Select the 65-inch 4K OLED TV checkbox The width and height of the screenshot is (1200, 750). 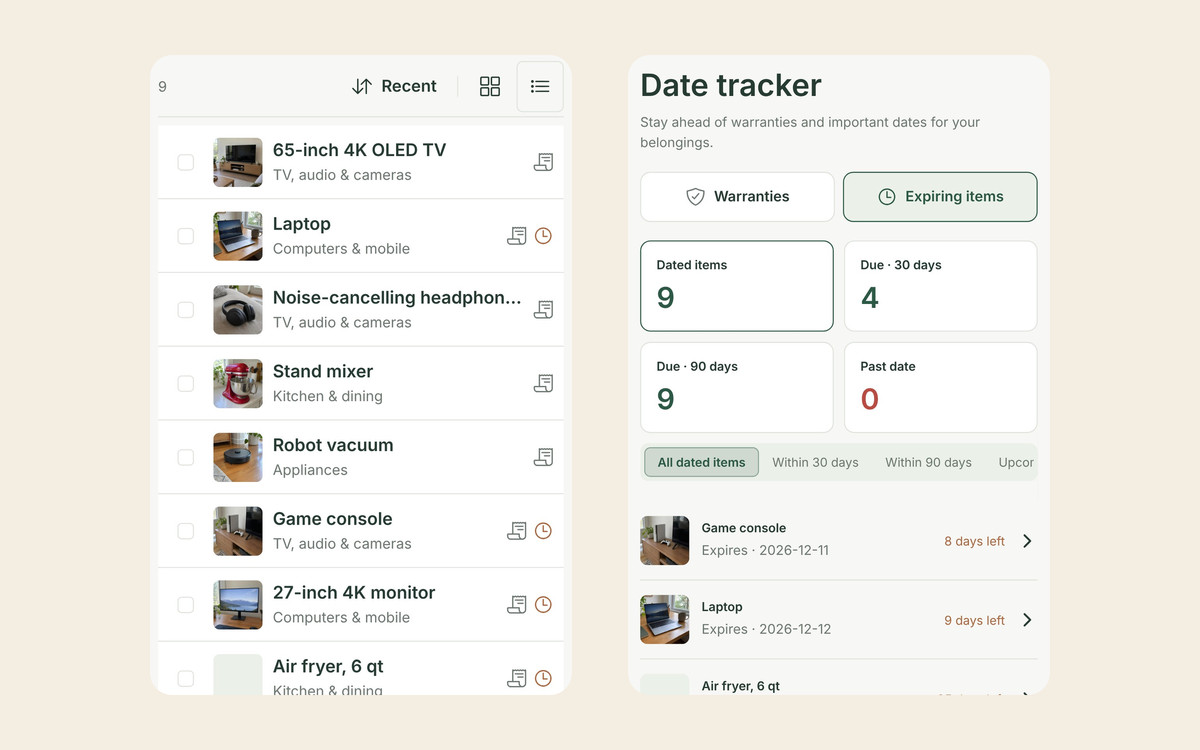(x=186, y=162)
